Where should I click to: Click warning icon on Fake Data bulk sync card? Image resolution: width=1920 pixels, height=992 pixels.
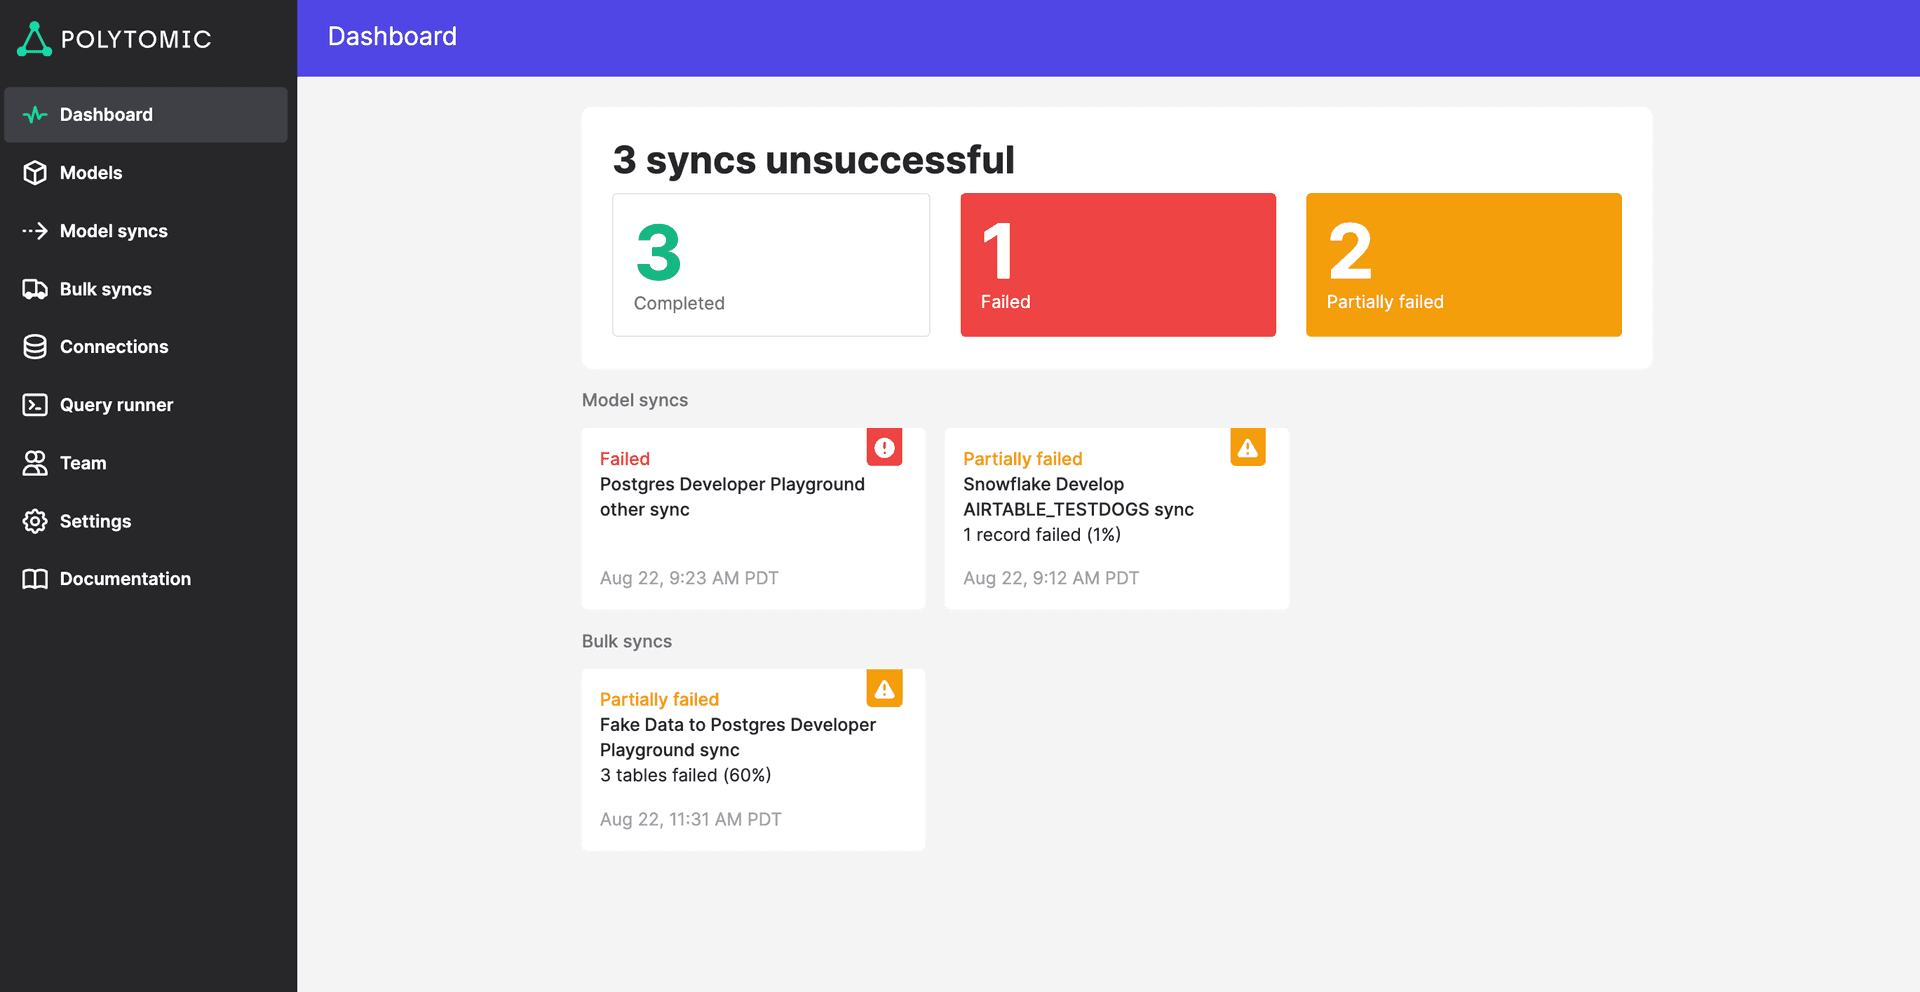884,689
